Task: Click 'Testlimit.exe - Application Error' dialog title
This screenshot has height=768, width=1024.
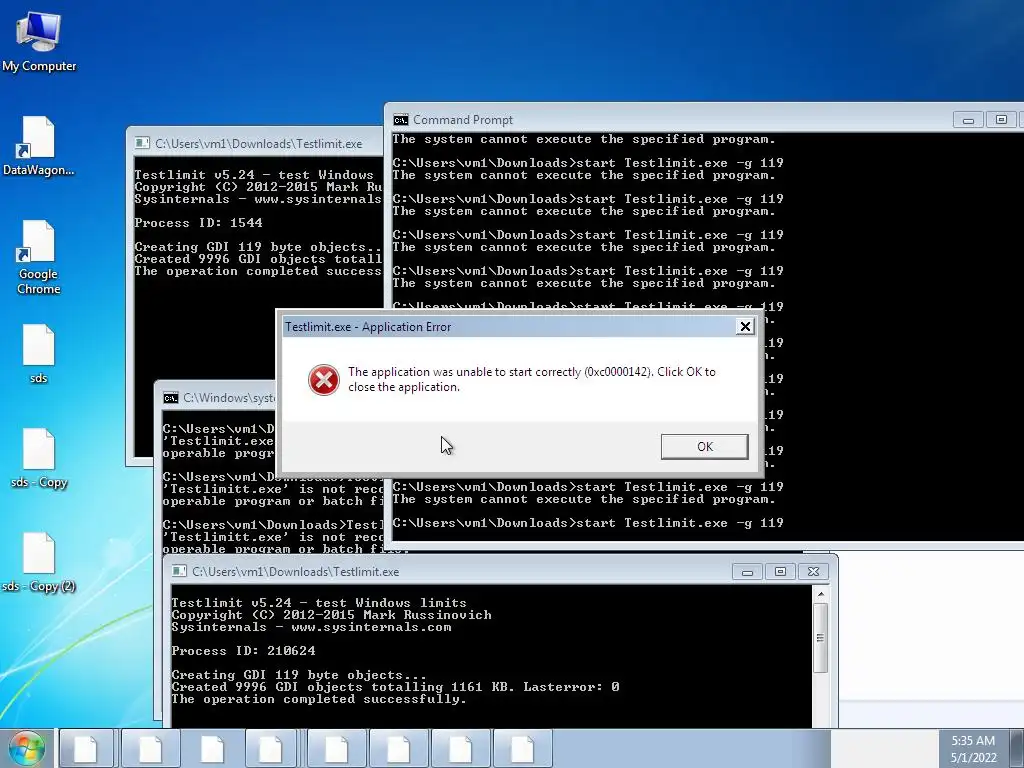Action: point(368,327)
